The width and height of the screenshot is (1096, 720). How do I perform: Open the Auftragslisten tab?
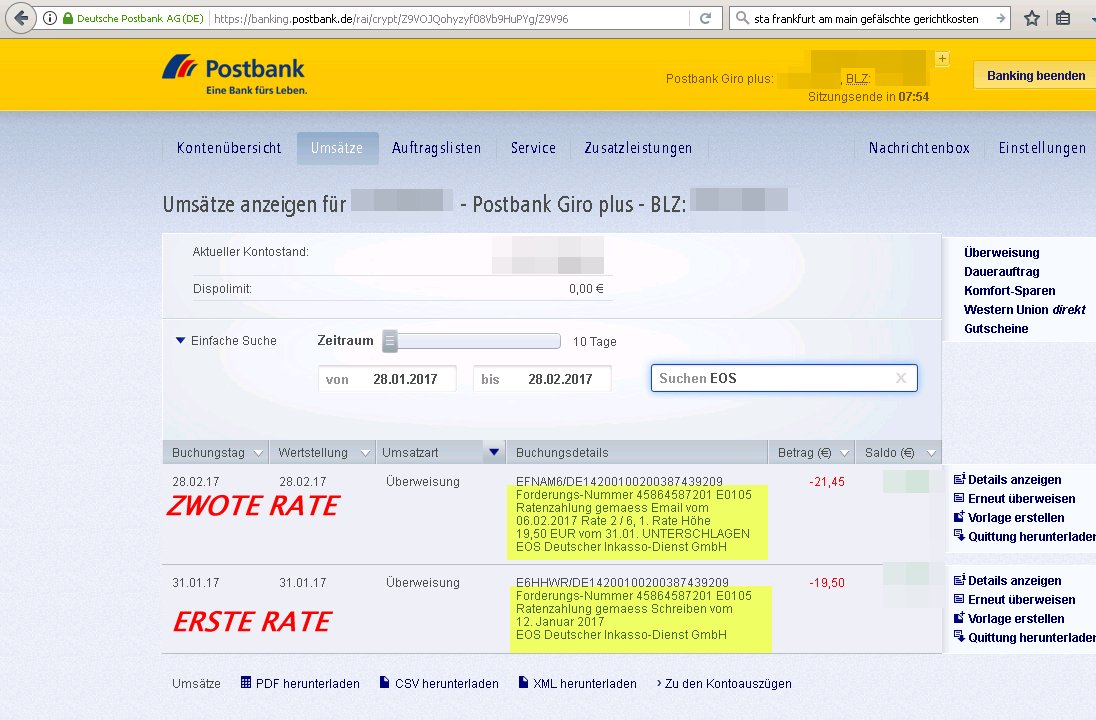437,148
